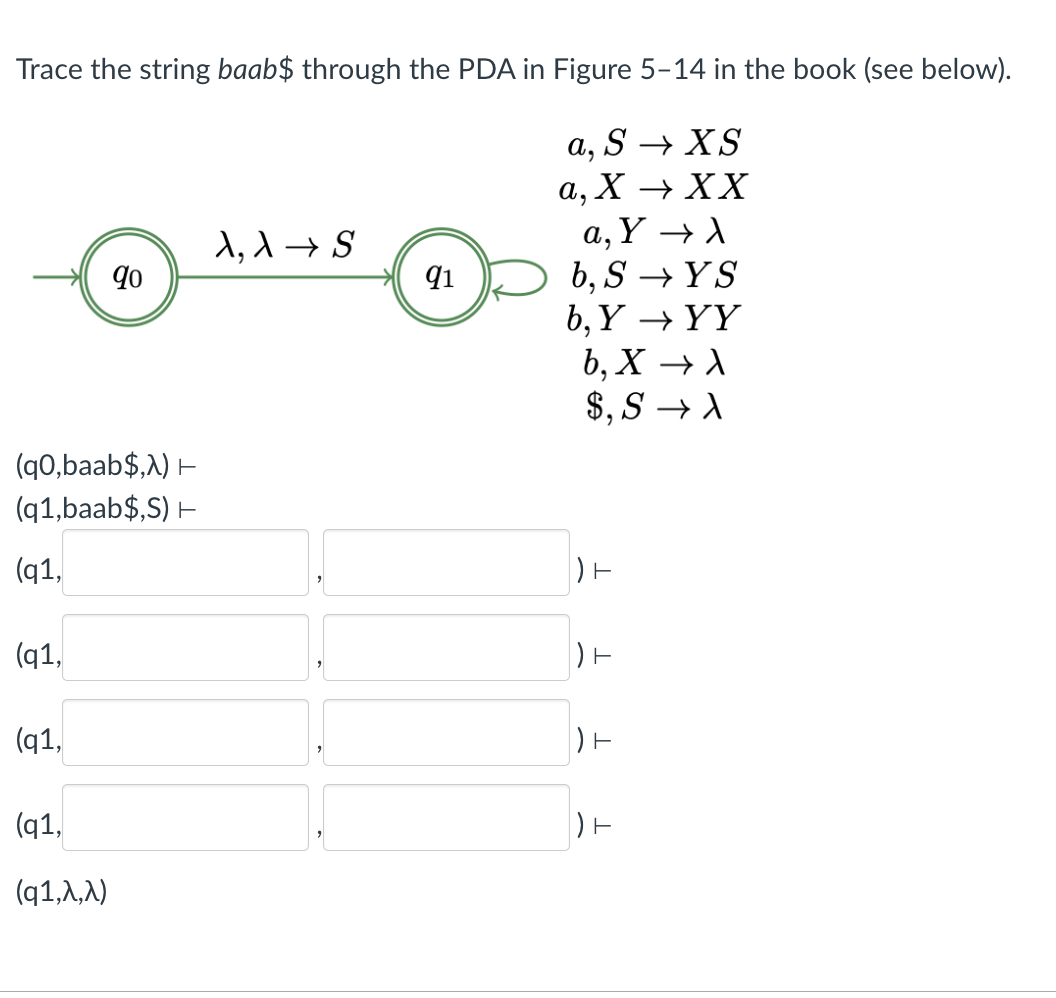Click the third row stack field

(x=446, y=733)
